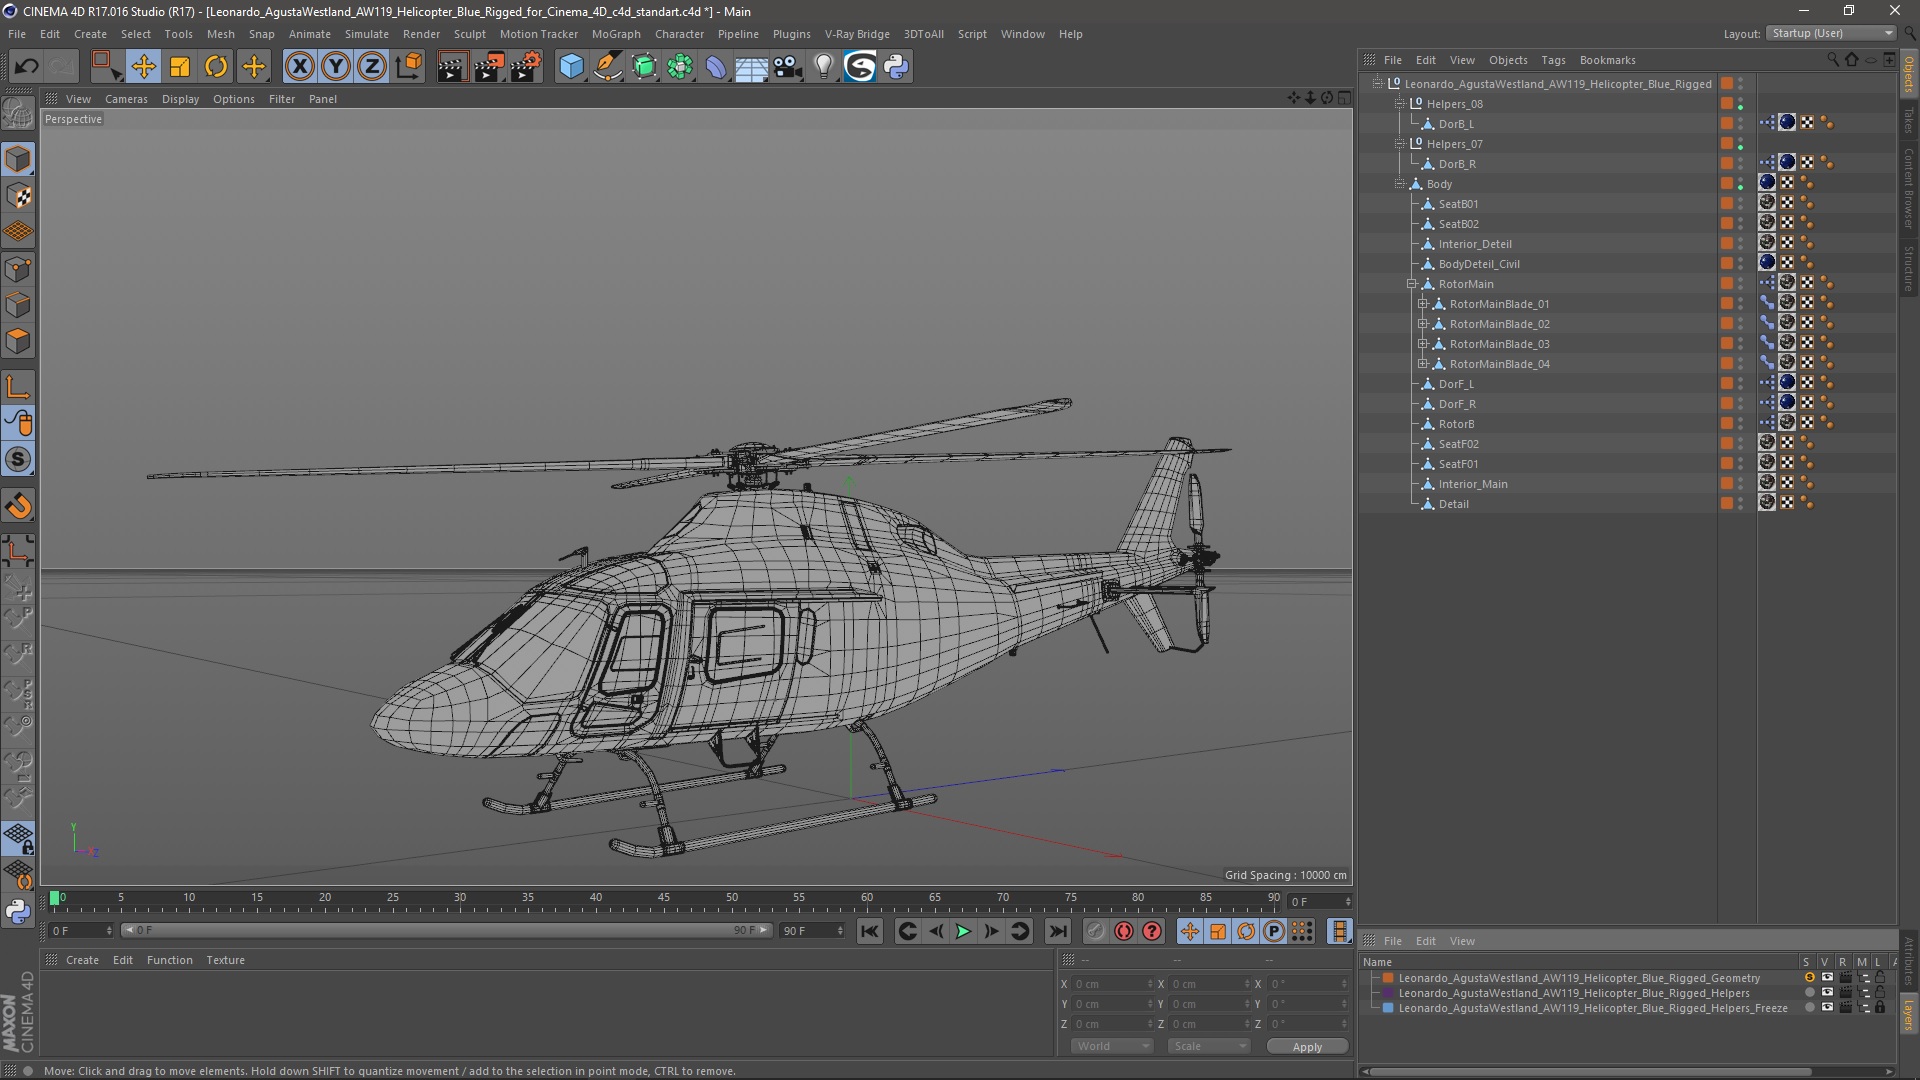Screen dimensions: 1920x1080
Task: Activate the Scale tool
Action: tap(180, 67)
